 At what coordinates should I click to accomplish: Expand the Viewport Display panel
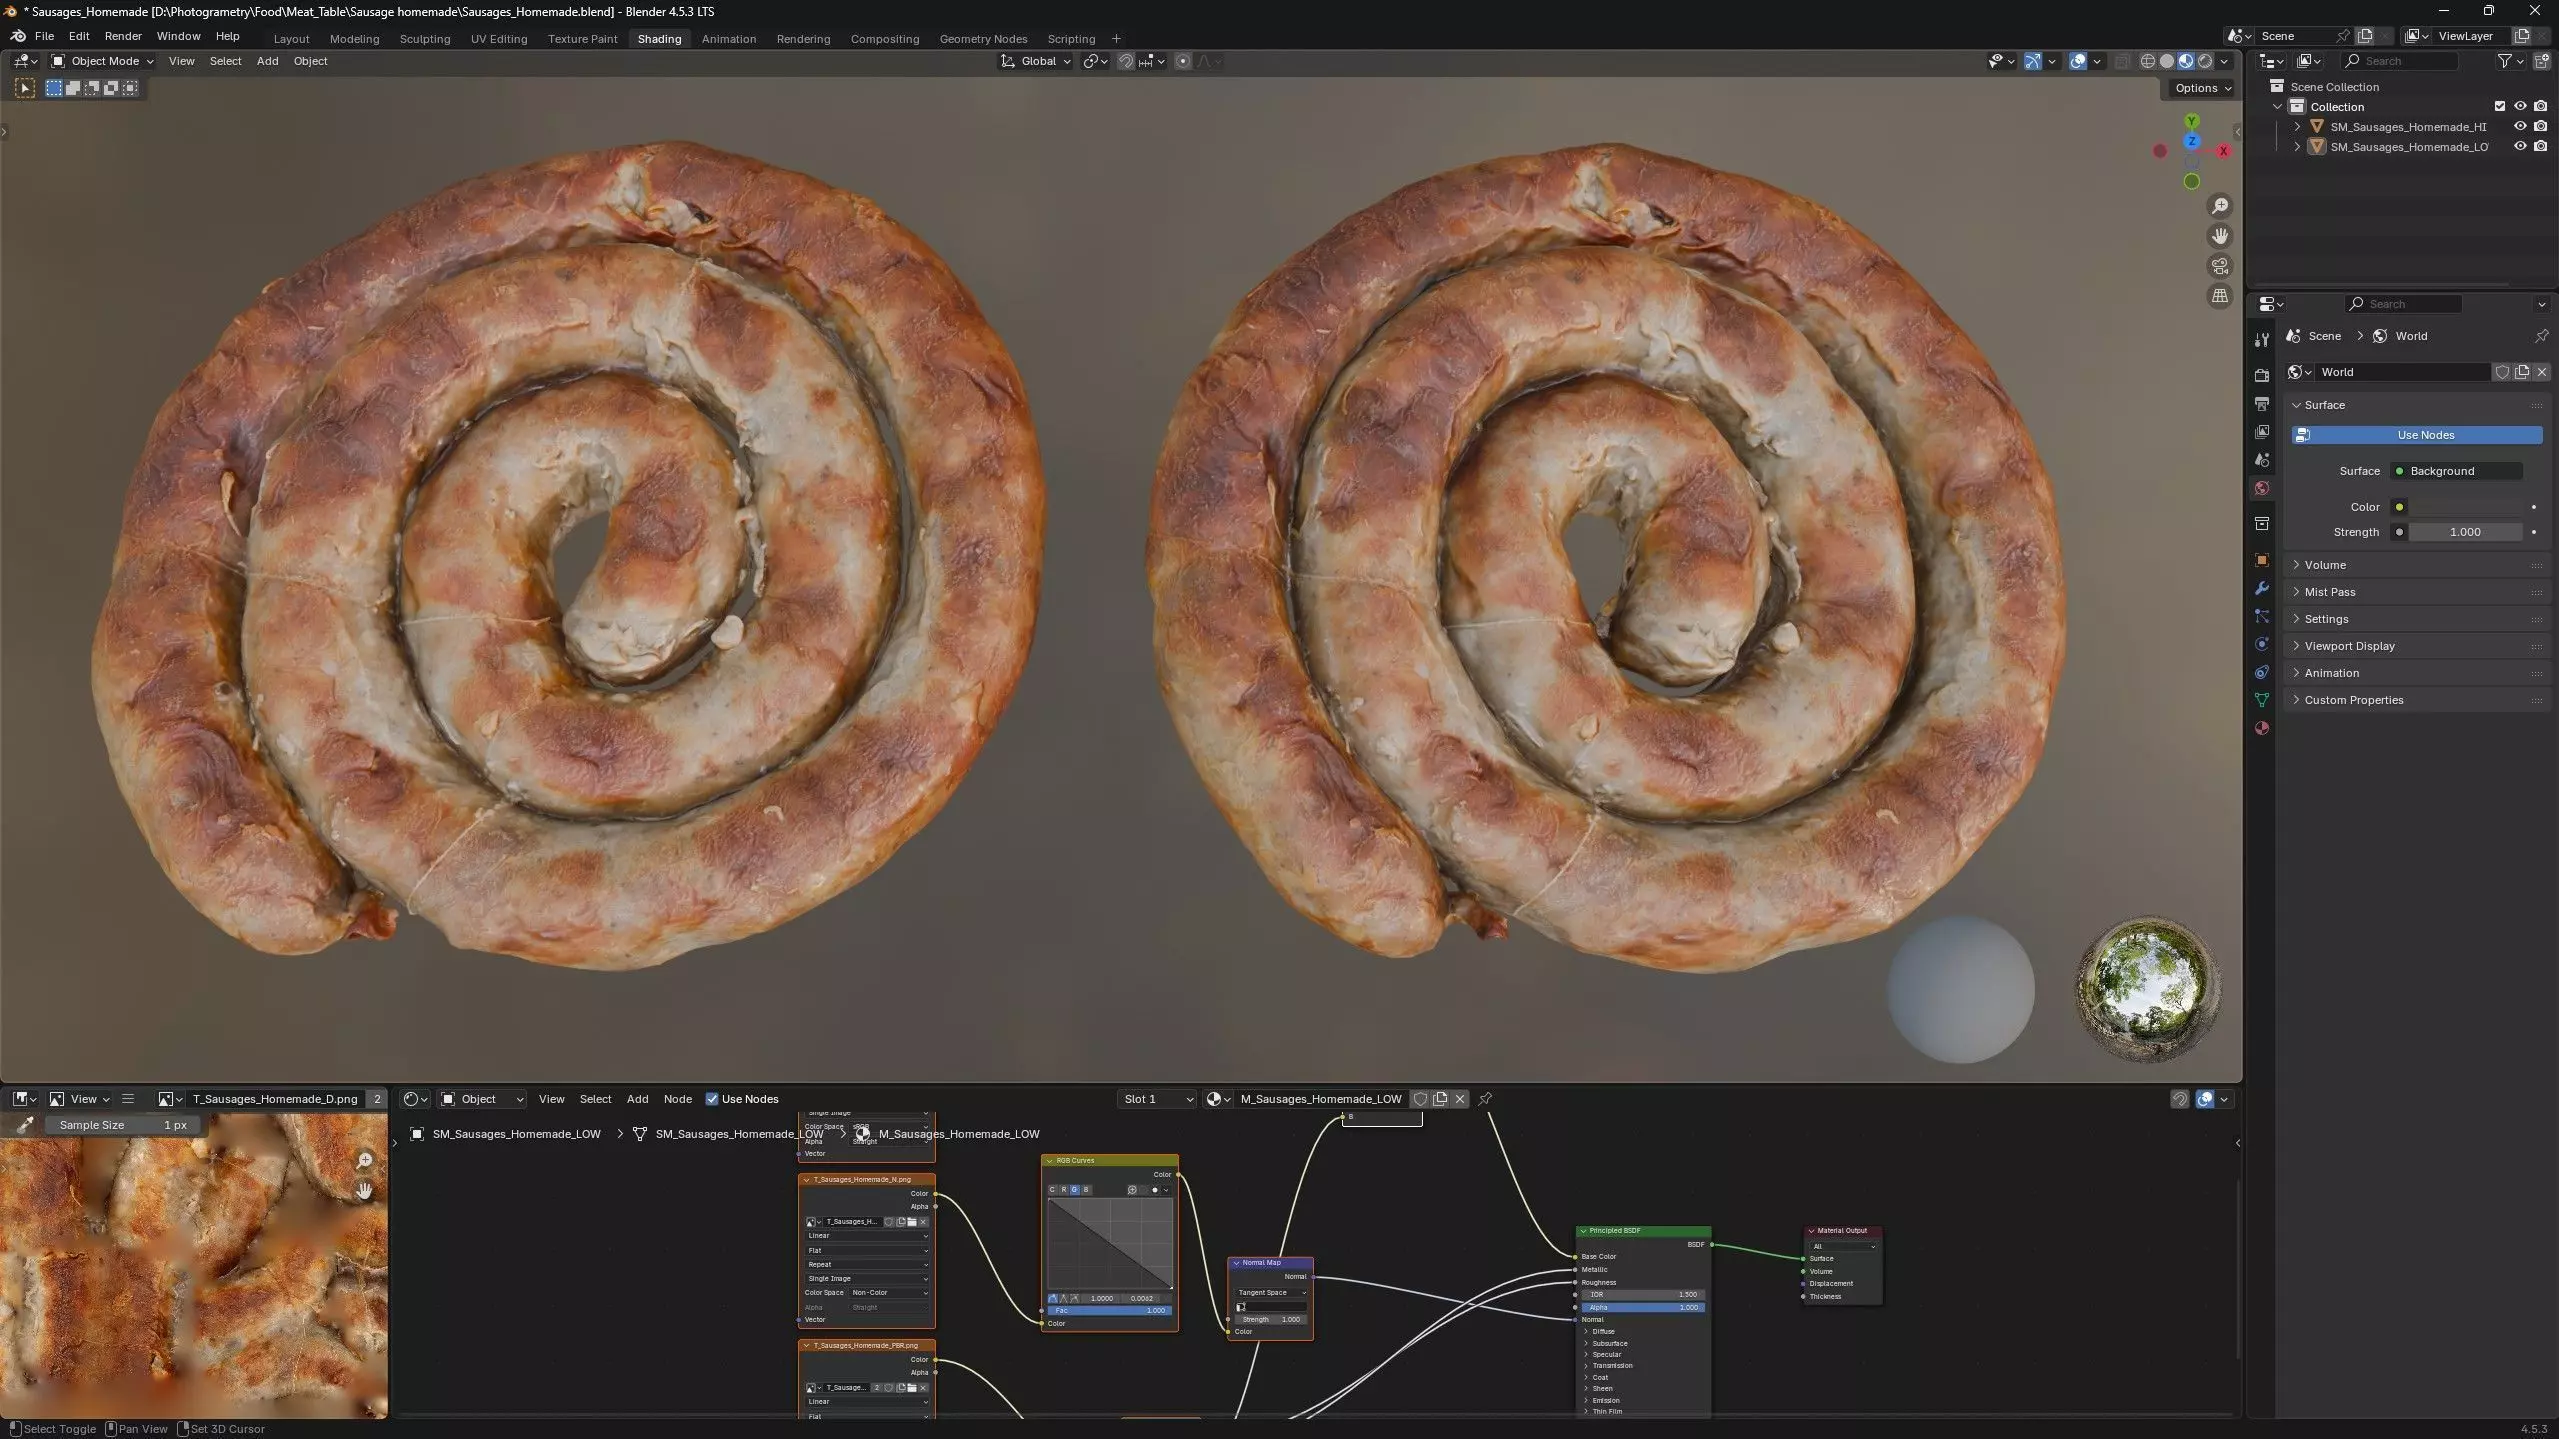click(2416, 646)
